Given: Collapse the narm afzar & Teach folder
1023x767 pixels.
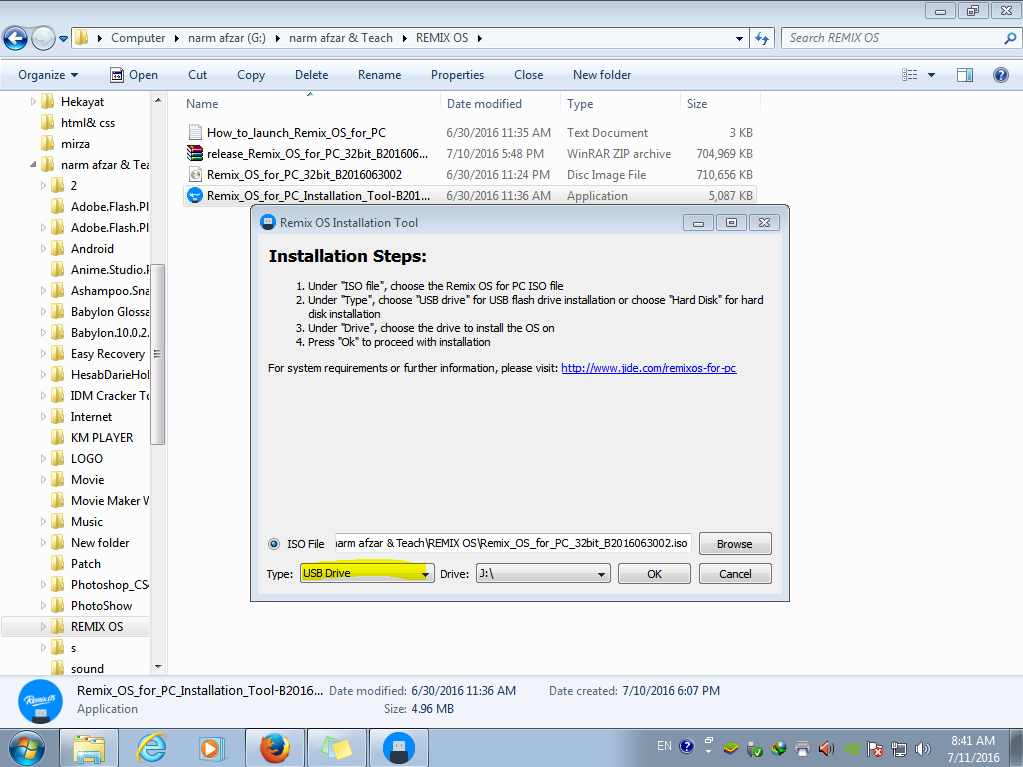Looking at the screenshot, I should click(33, 164).
